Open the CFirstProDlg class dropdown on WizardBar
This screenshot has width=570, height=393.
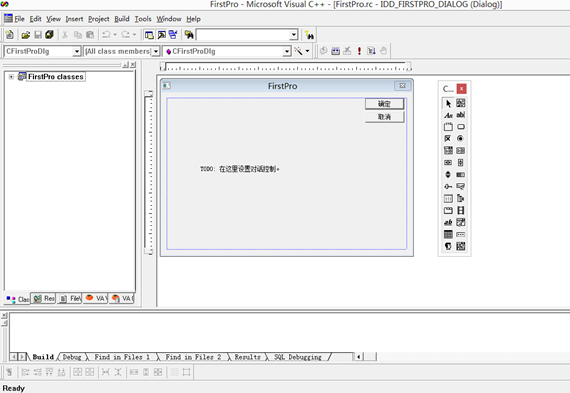[x=76, y=51]
